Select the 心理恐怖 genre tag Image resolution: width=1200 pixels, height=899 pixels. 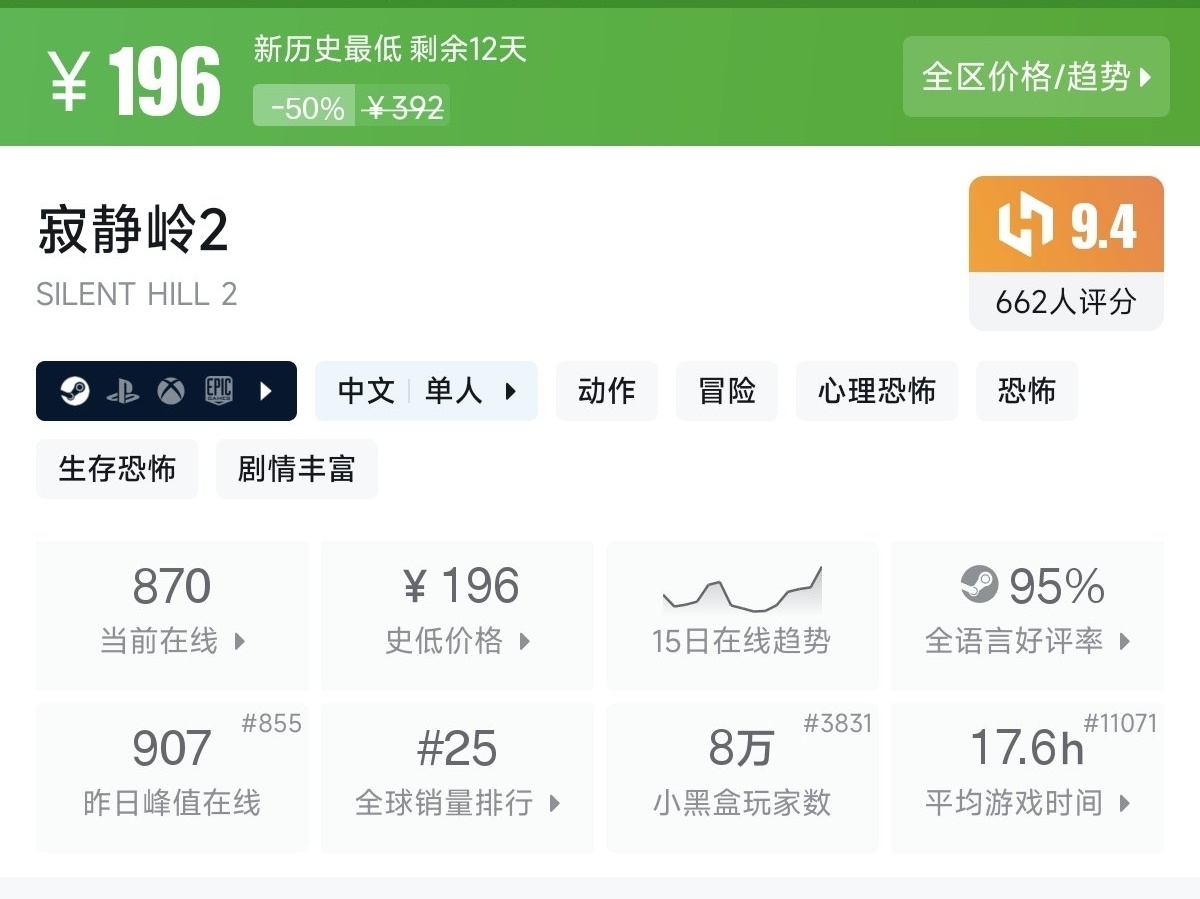[x=876, y=391]
